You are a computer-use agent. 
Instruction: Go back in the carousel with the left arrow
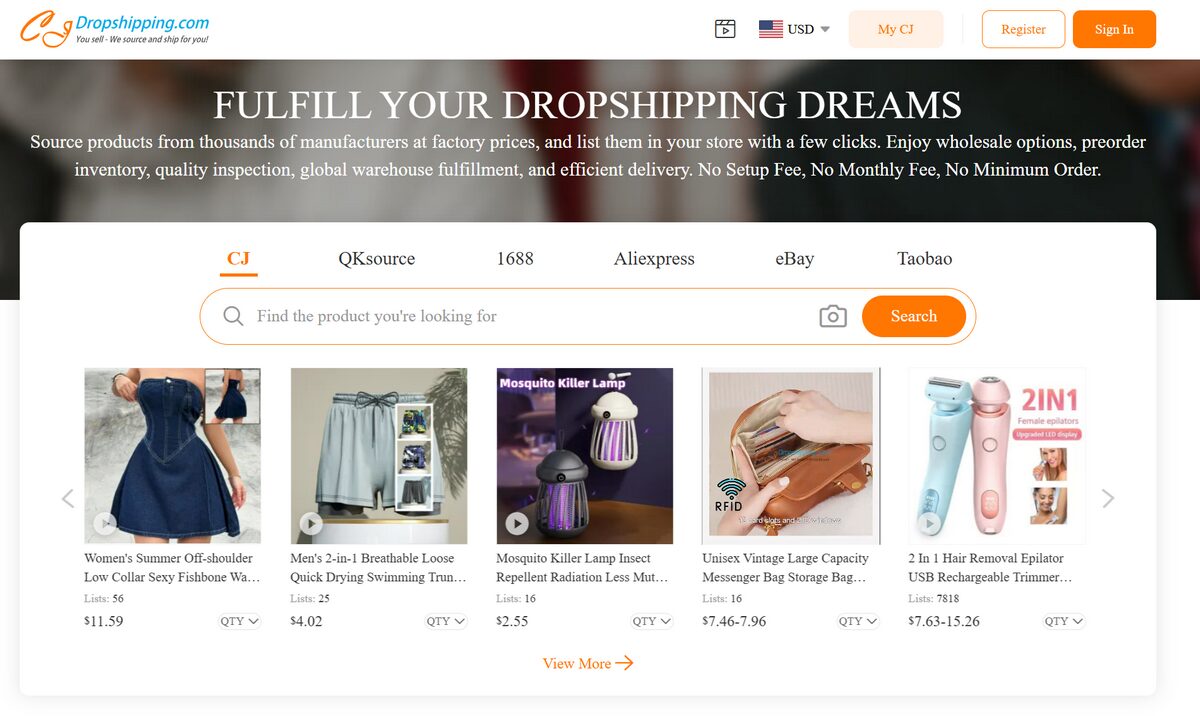tap(68, 497)
